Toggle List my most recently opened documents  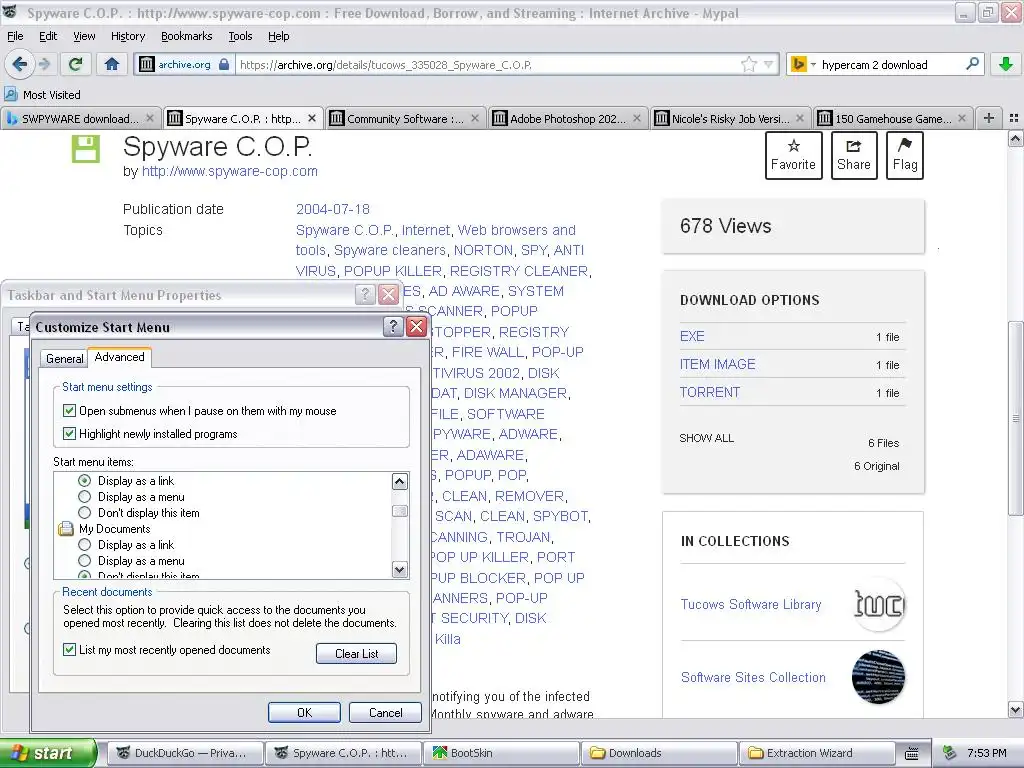[x=69, y=650]
